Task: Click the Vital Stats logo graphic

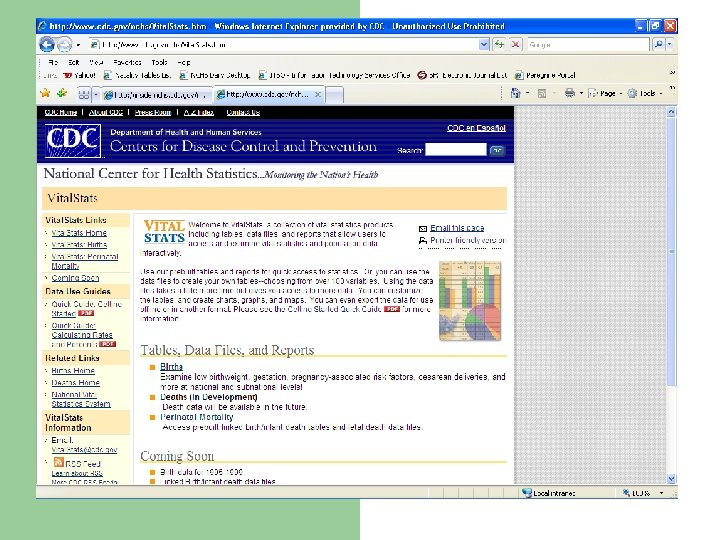Action: pyautogui.click(x=164, y=232)
